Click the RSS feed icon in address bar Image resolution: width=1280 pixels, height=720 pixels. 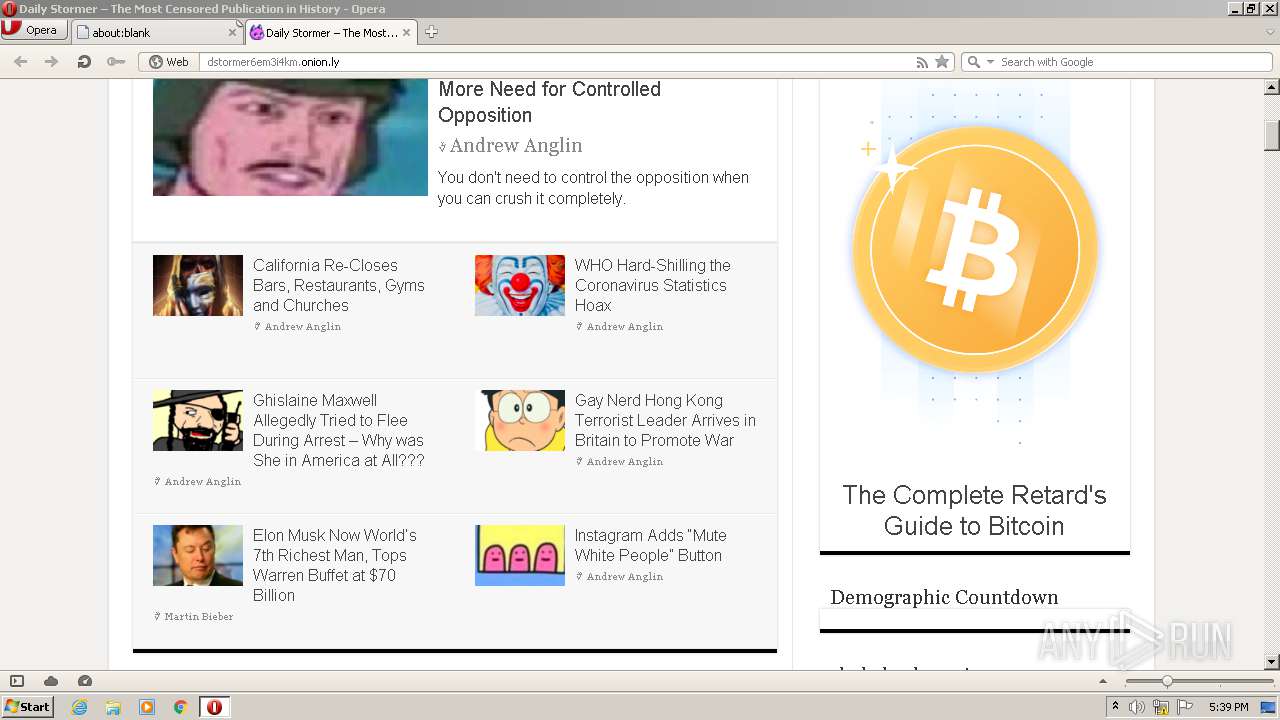coord(922,62)
